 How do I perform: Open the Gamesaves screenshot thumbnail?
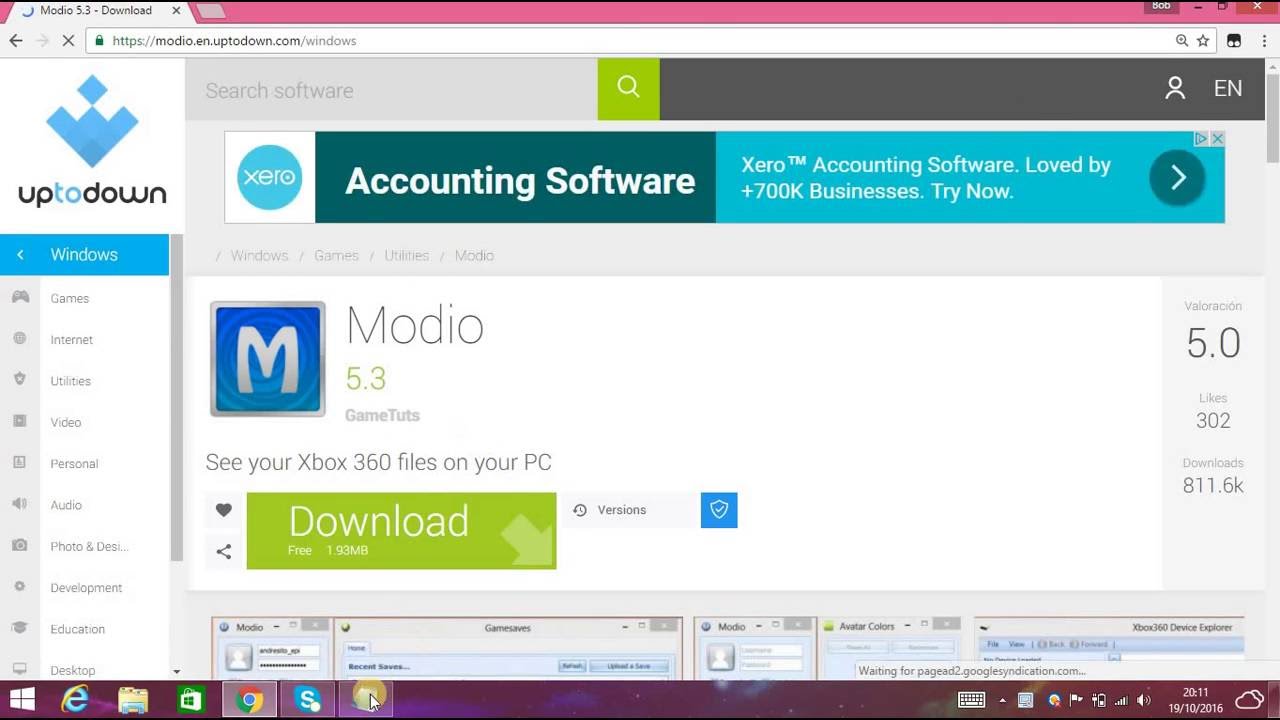(508, 649)
